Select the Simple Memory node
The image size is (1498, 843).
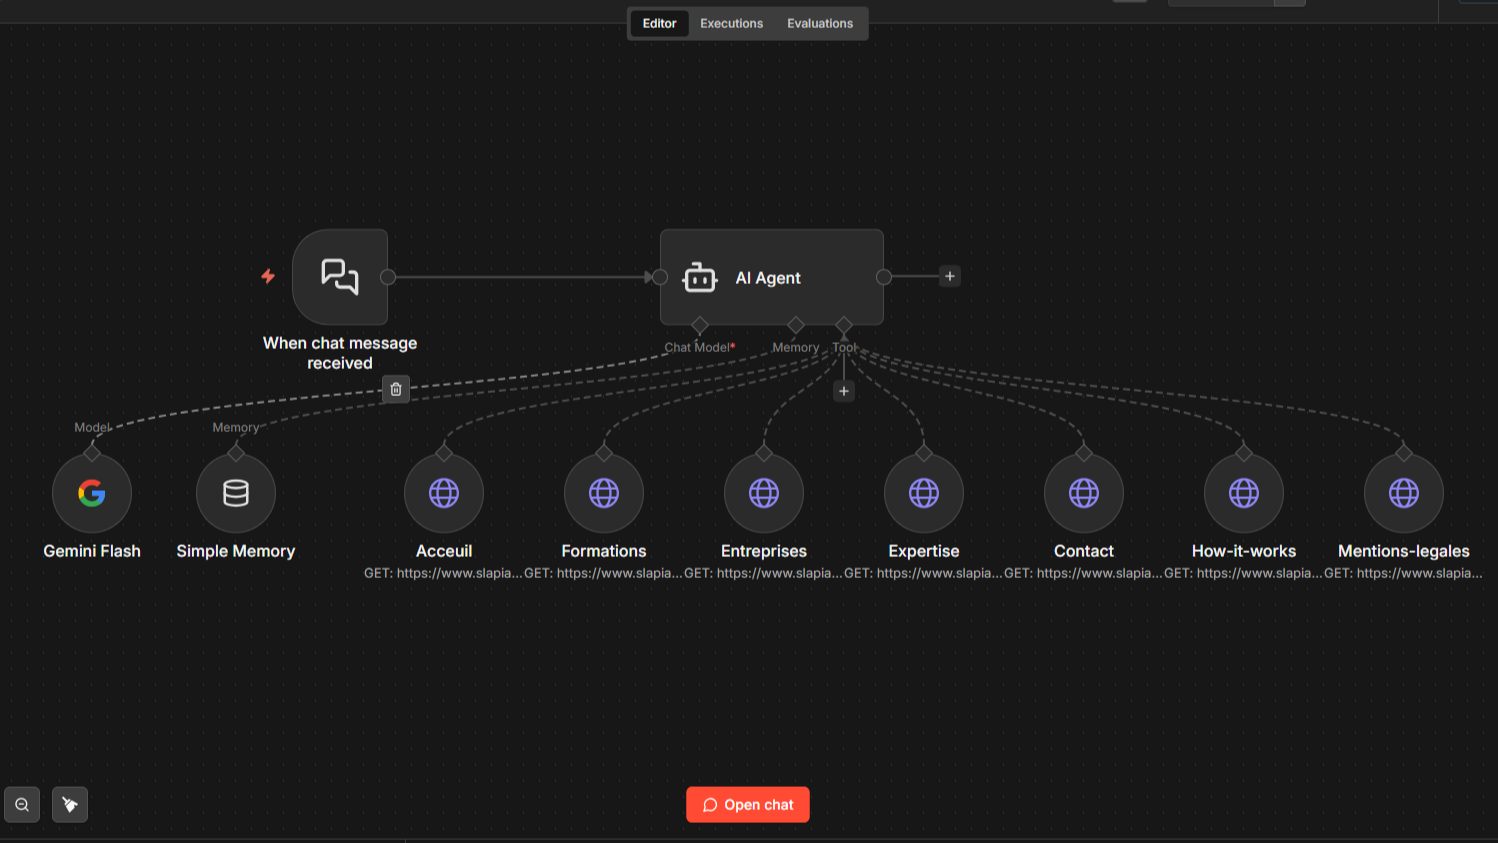click(x=235, y=492)
